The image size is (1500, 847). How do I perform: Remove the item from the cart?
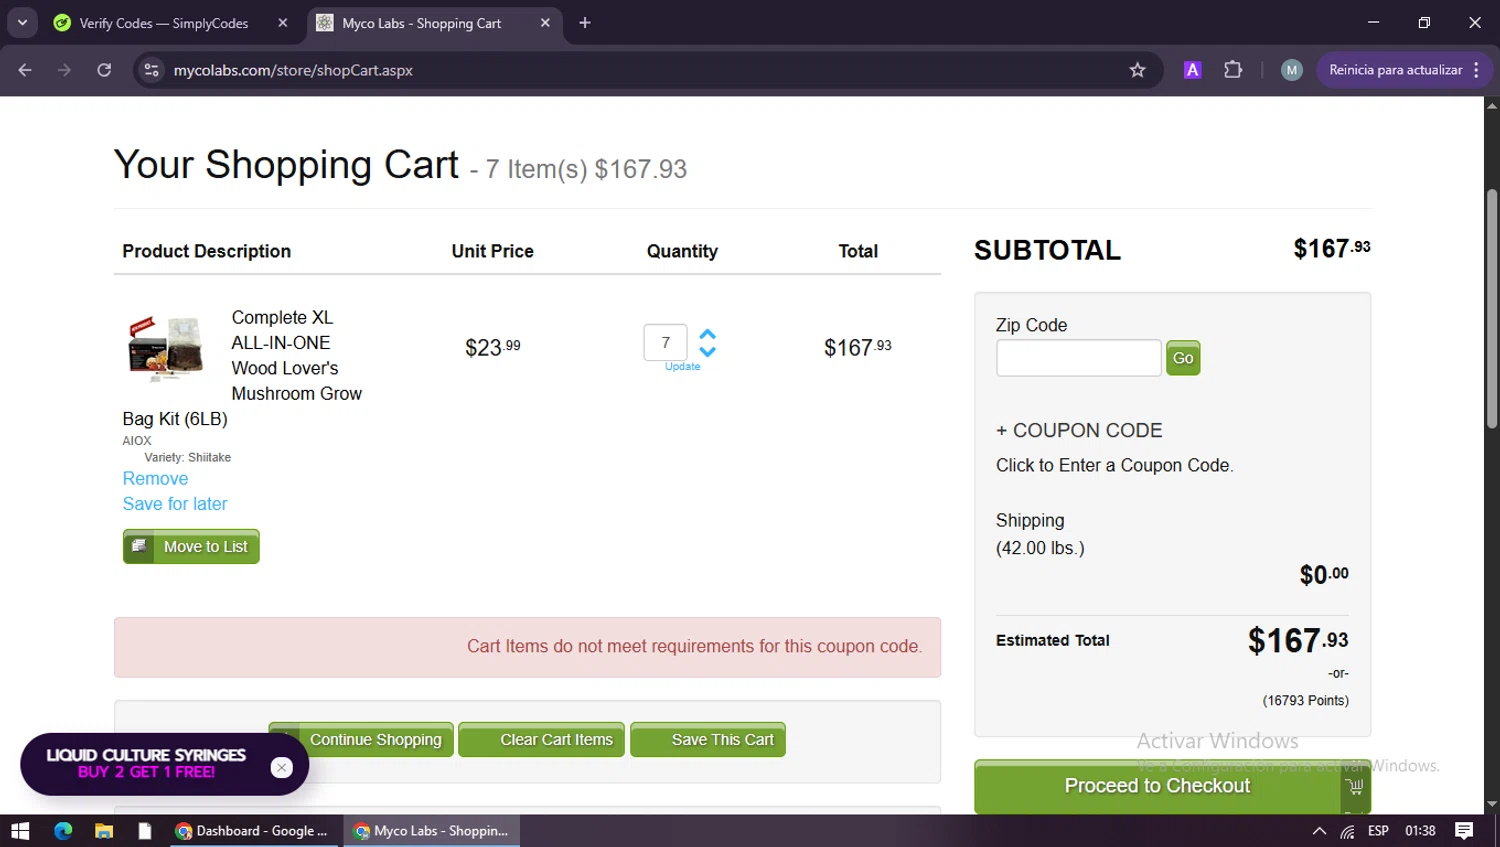155,479
